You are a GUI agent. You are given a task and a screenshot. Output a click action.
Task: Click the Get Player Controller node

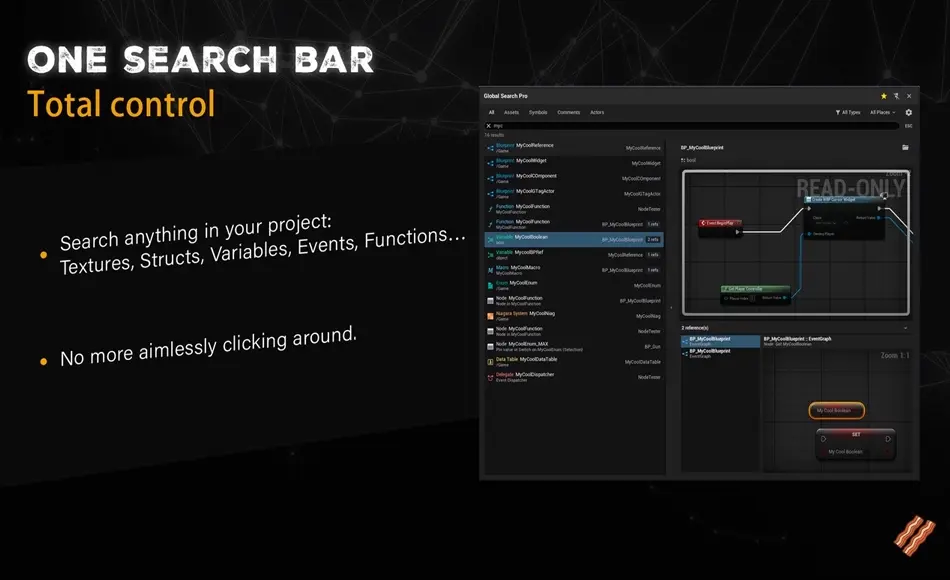756,294
